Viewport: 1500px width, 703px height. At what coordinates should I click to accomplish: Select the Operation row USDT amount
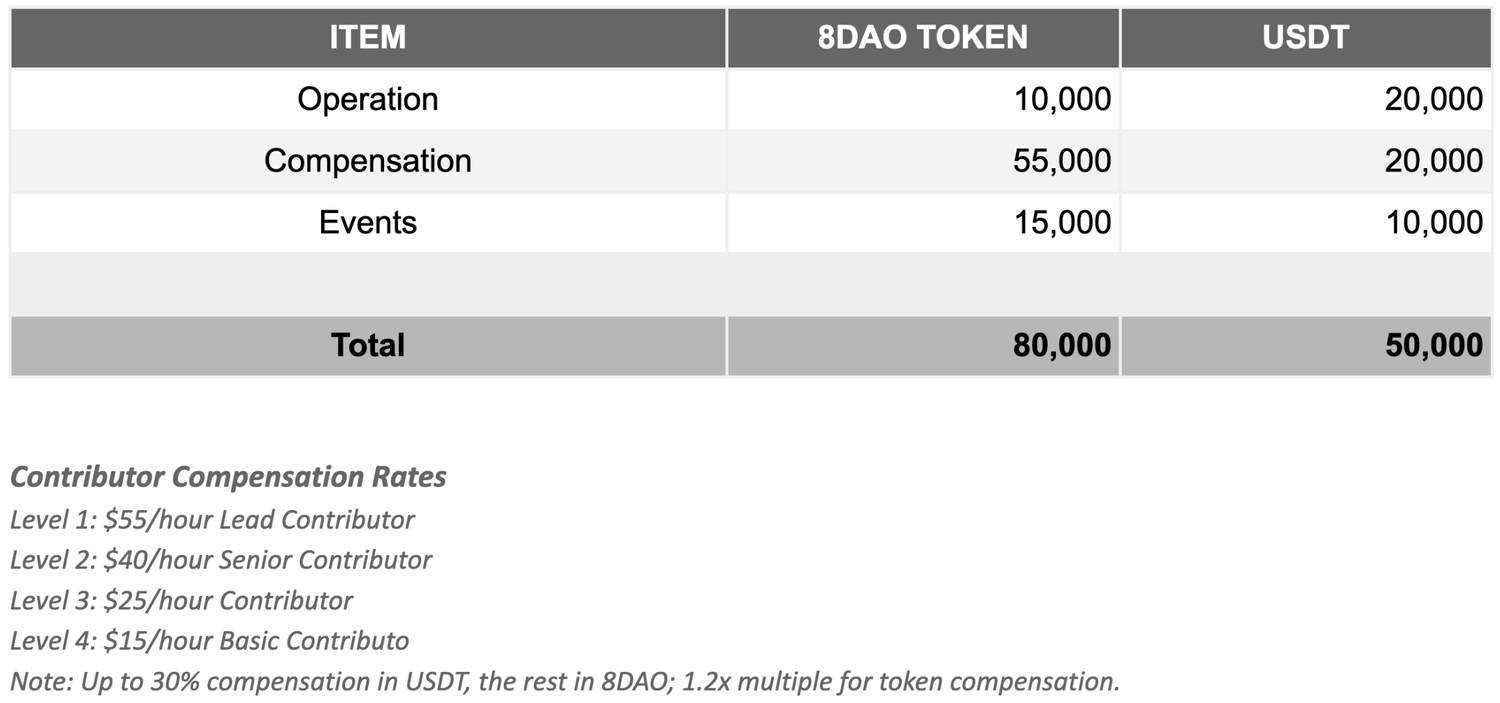(x=1433, y=99)
